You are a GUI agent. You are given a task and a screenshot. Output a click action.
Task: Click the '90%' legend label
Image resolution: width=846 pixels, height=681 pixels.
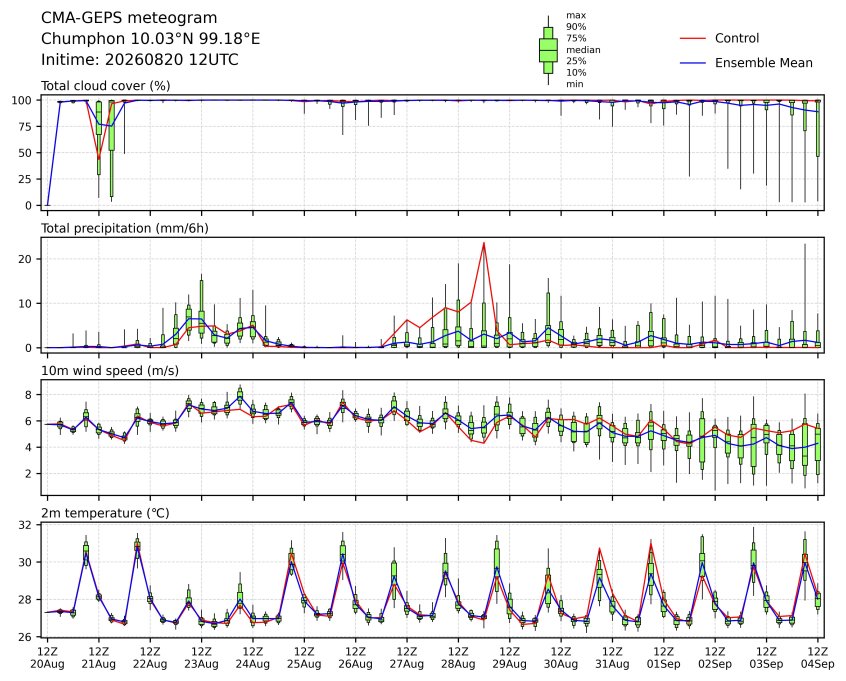click(576, 26)
